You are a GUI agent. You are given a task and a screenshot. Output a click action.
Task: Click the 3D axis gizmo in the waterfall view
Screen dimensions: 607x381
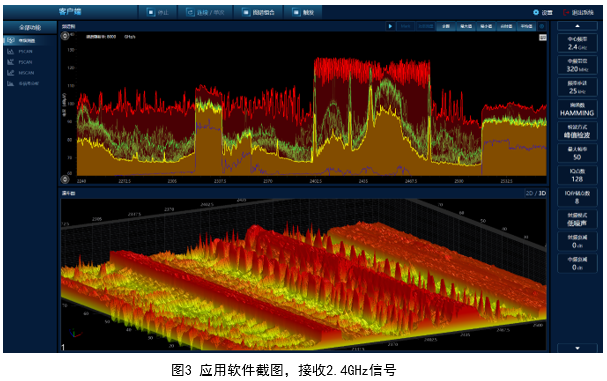click(75, 333)
